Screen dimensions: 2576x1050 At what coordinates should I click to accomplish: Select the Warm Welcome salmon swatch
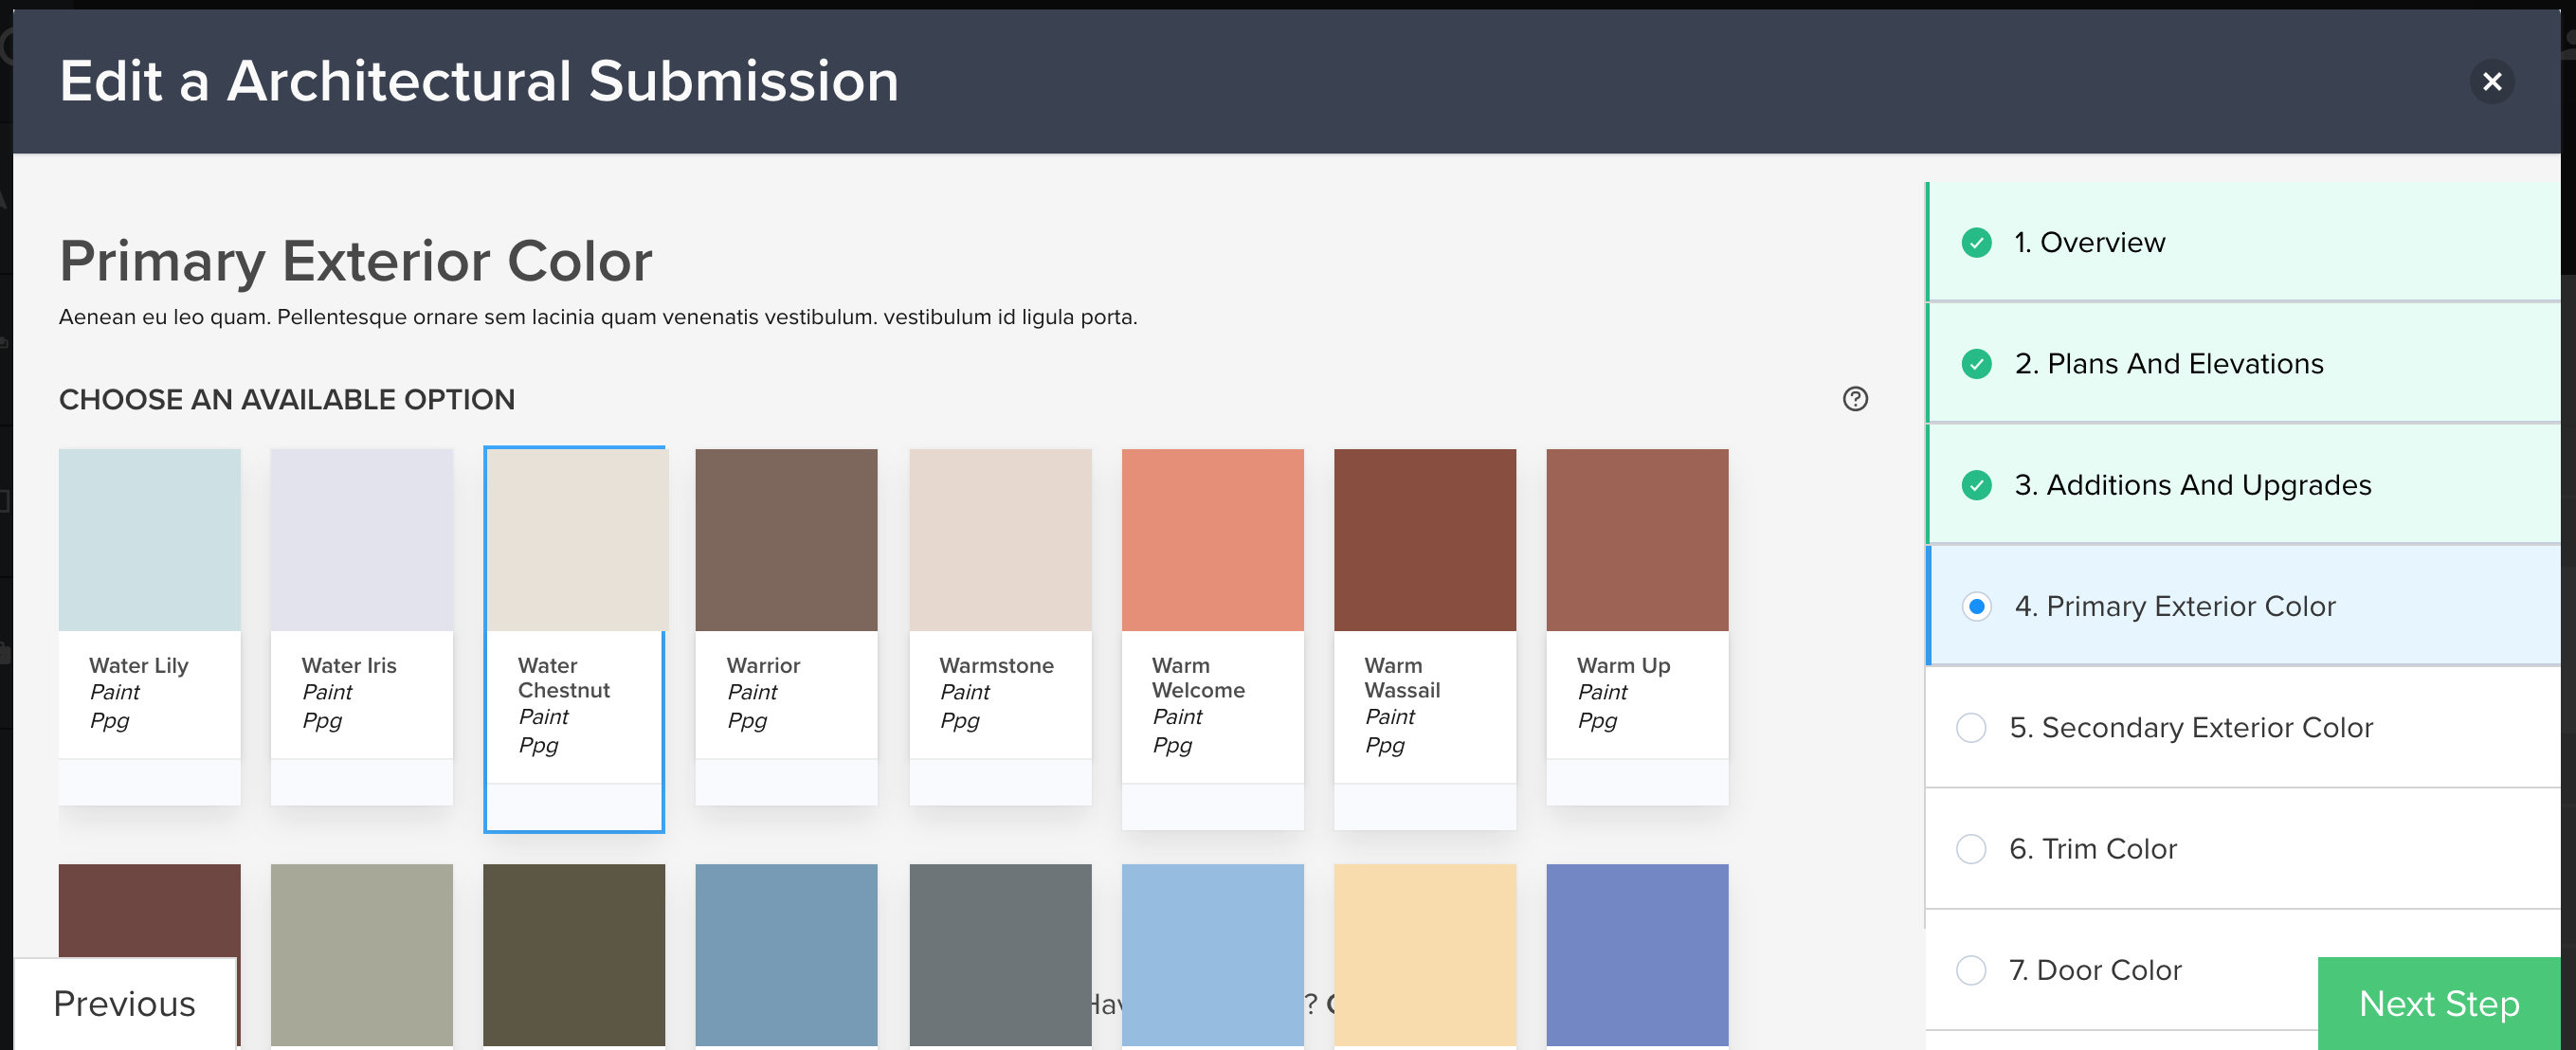tap(1212, 541)
